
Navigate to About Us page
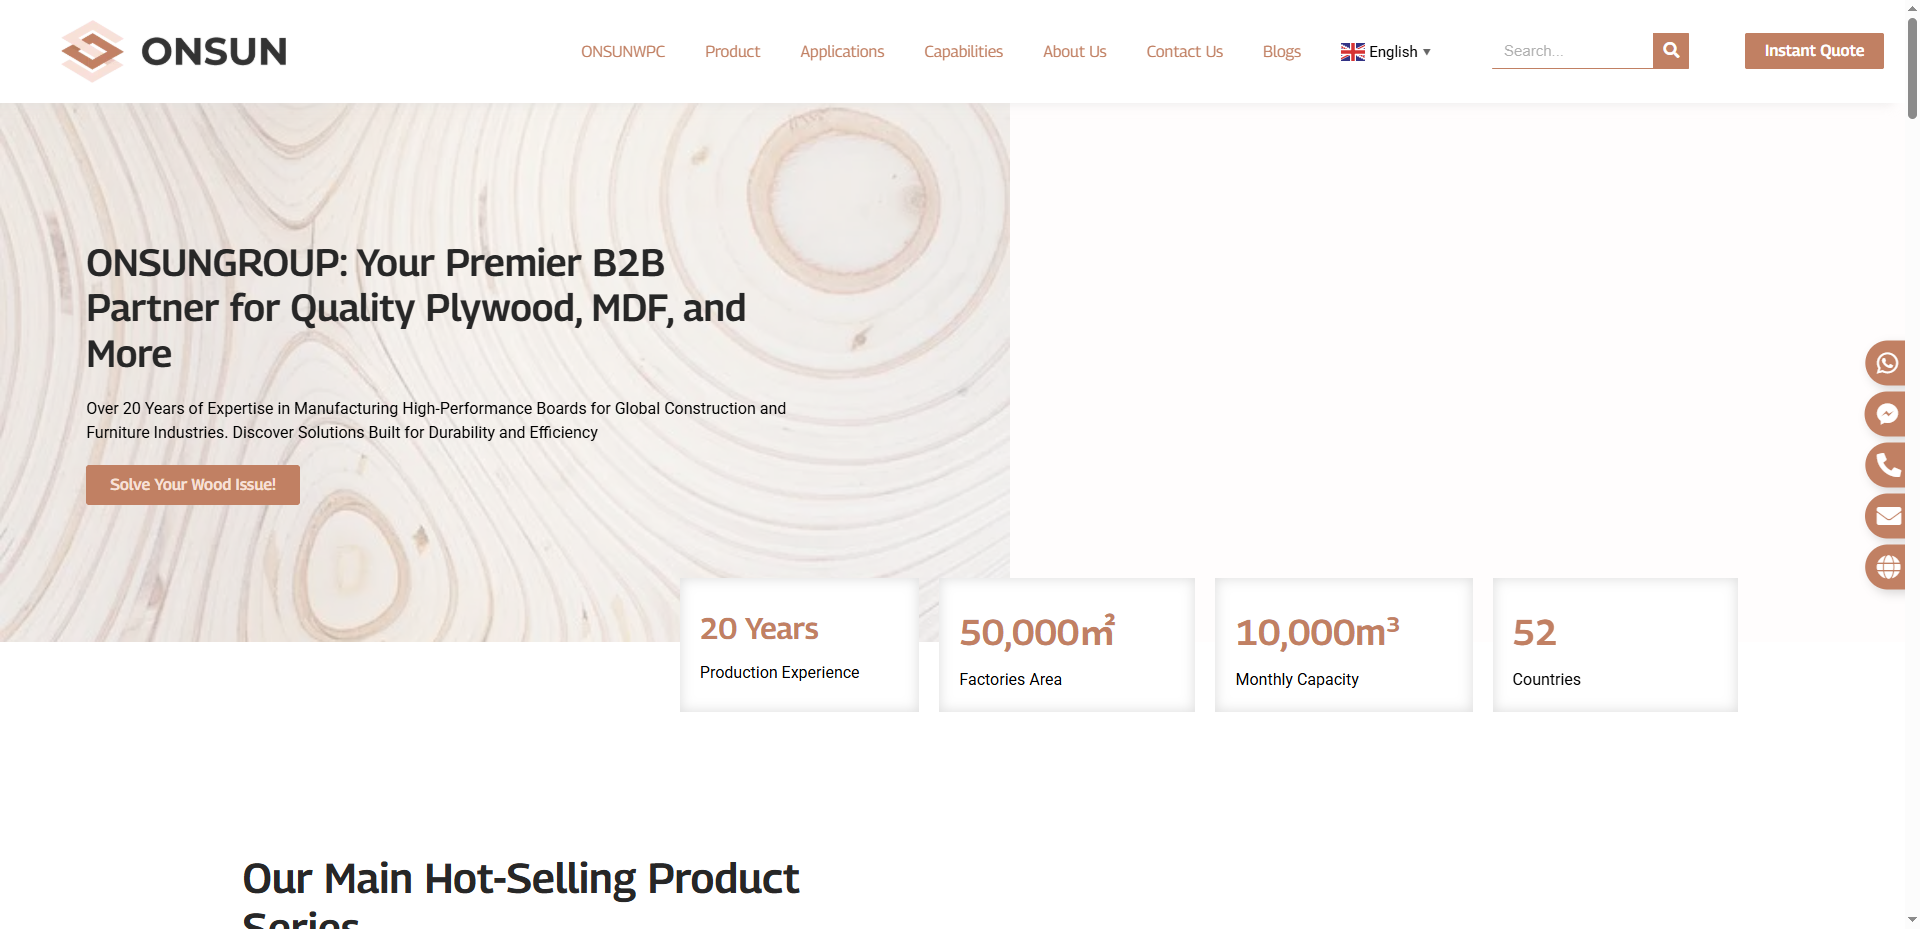pyautogui.click(x=1074, y=52)
